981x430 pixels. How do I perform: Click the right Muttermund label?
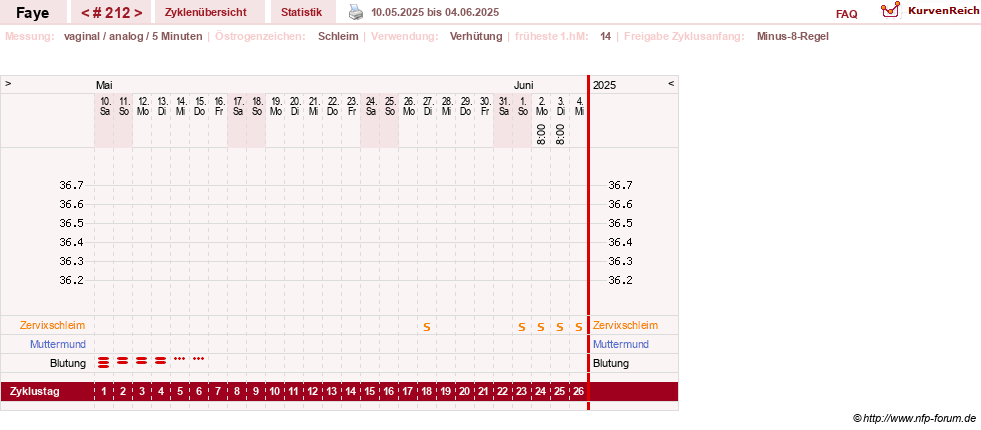point(621,344)
